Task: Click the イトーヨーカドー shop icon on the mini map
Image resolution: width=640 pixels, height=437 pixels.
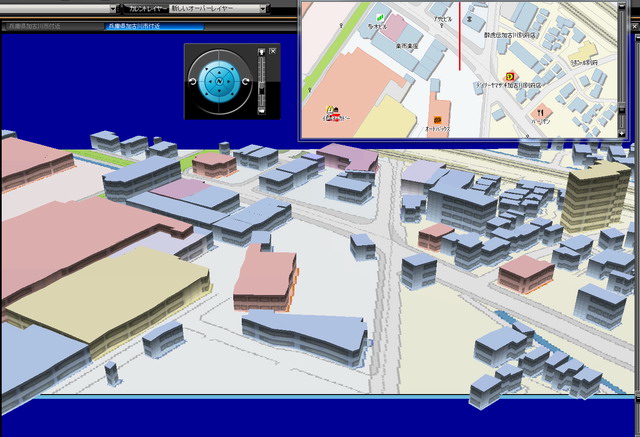Action: [x=331, y=110]
